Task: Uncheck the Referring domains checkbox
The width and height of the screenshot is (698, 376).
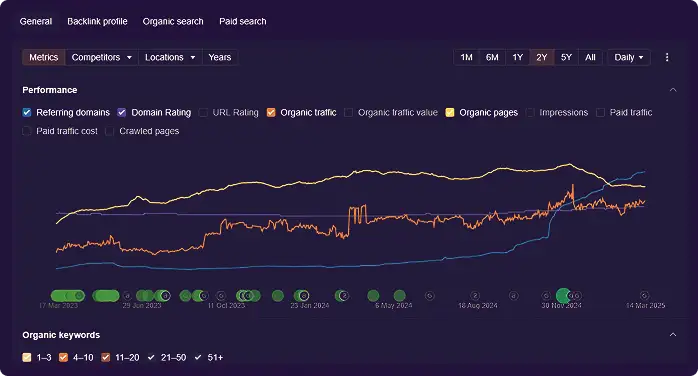Action: 27,113
